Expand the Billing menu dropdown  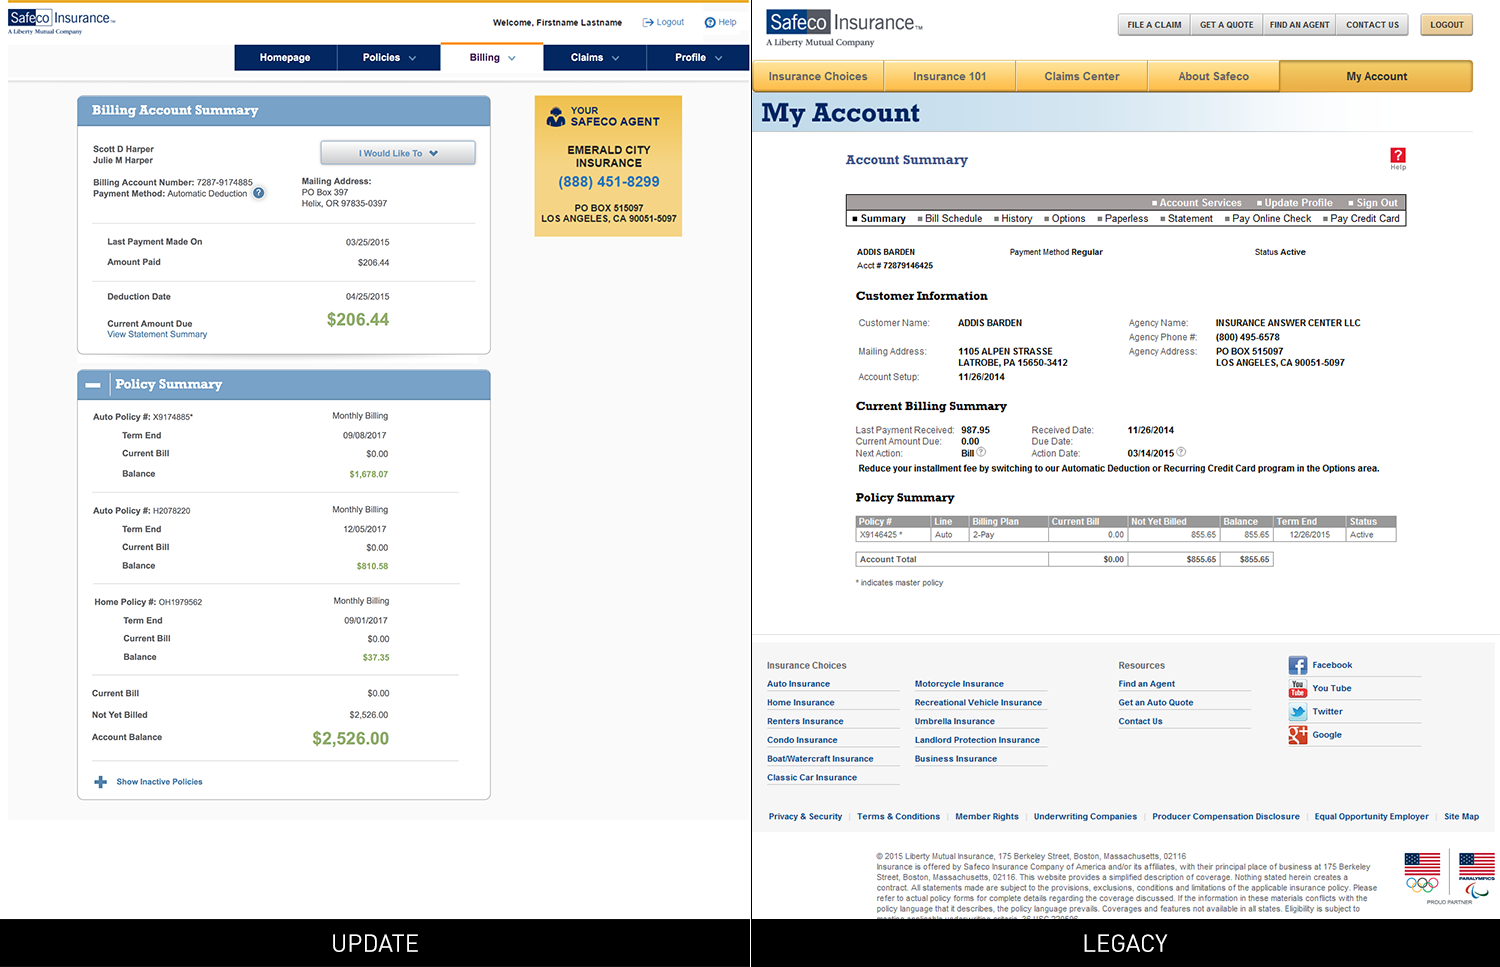(492, 58)
